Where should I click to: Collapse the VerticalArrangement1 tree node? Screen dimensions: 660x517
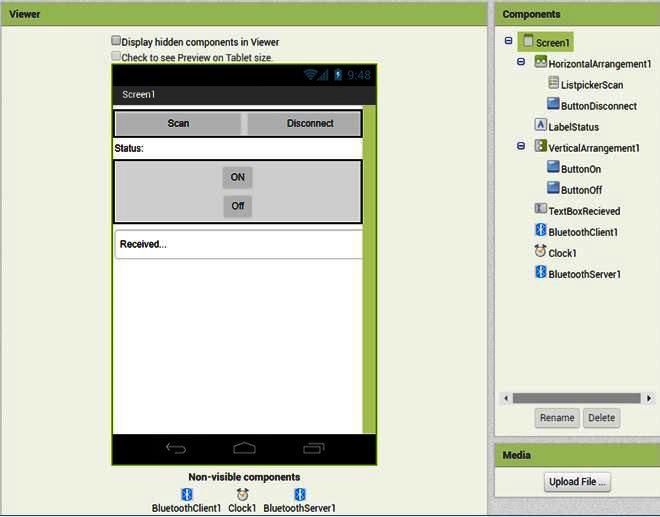[521, 146]
